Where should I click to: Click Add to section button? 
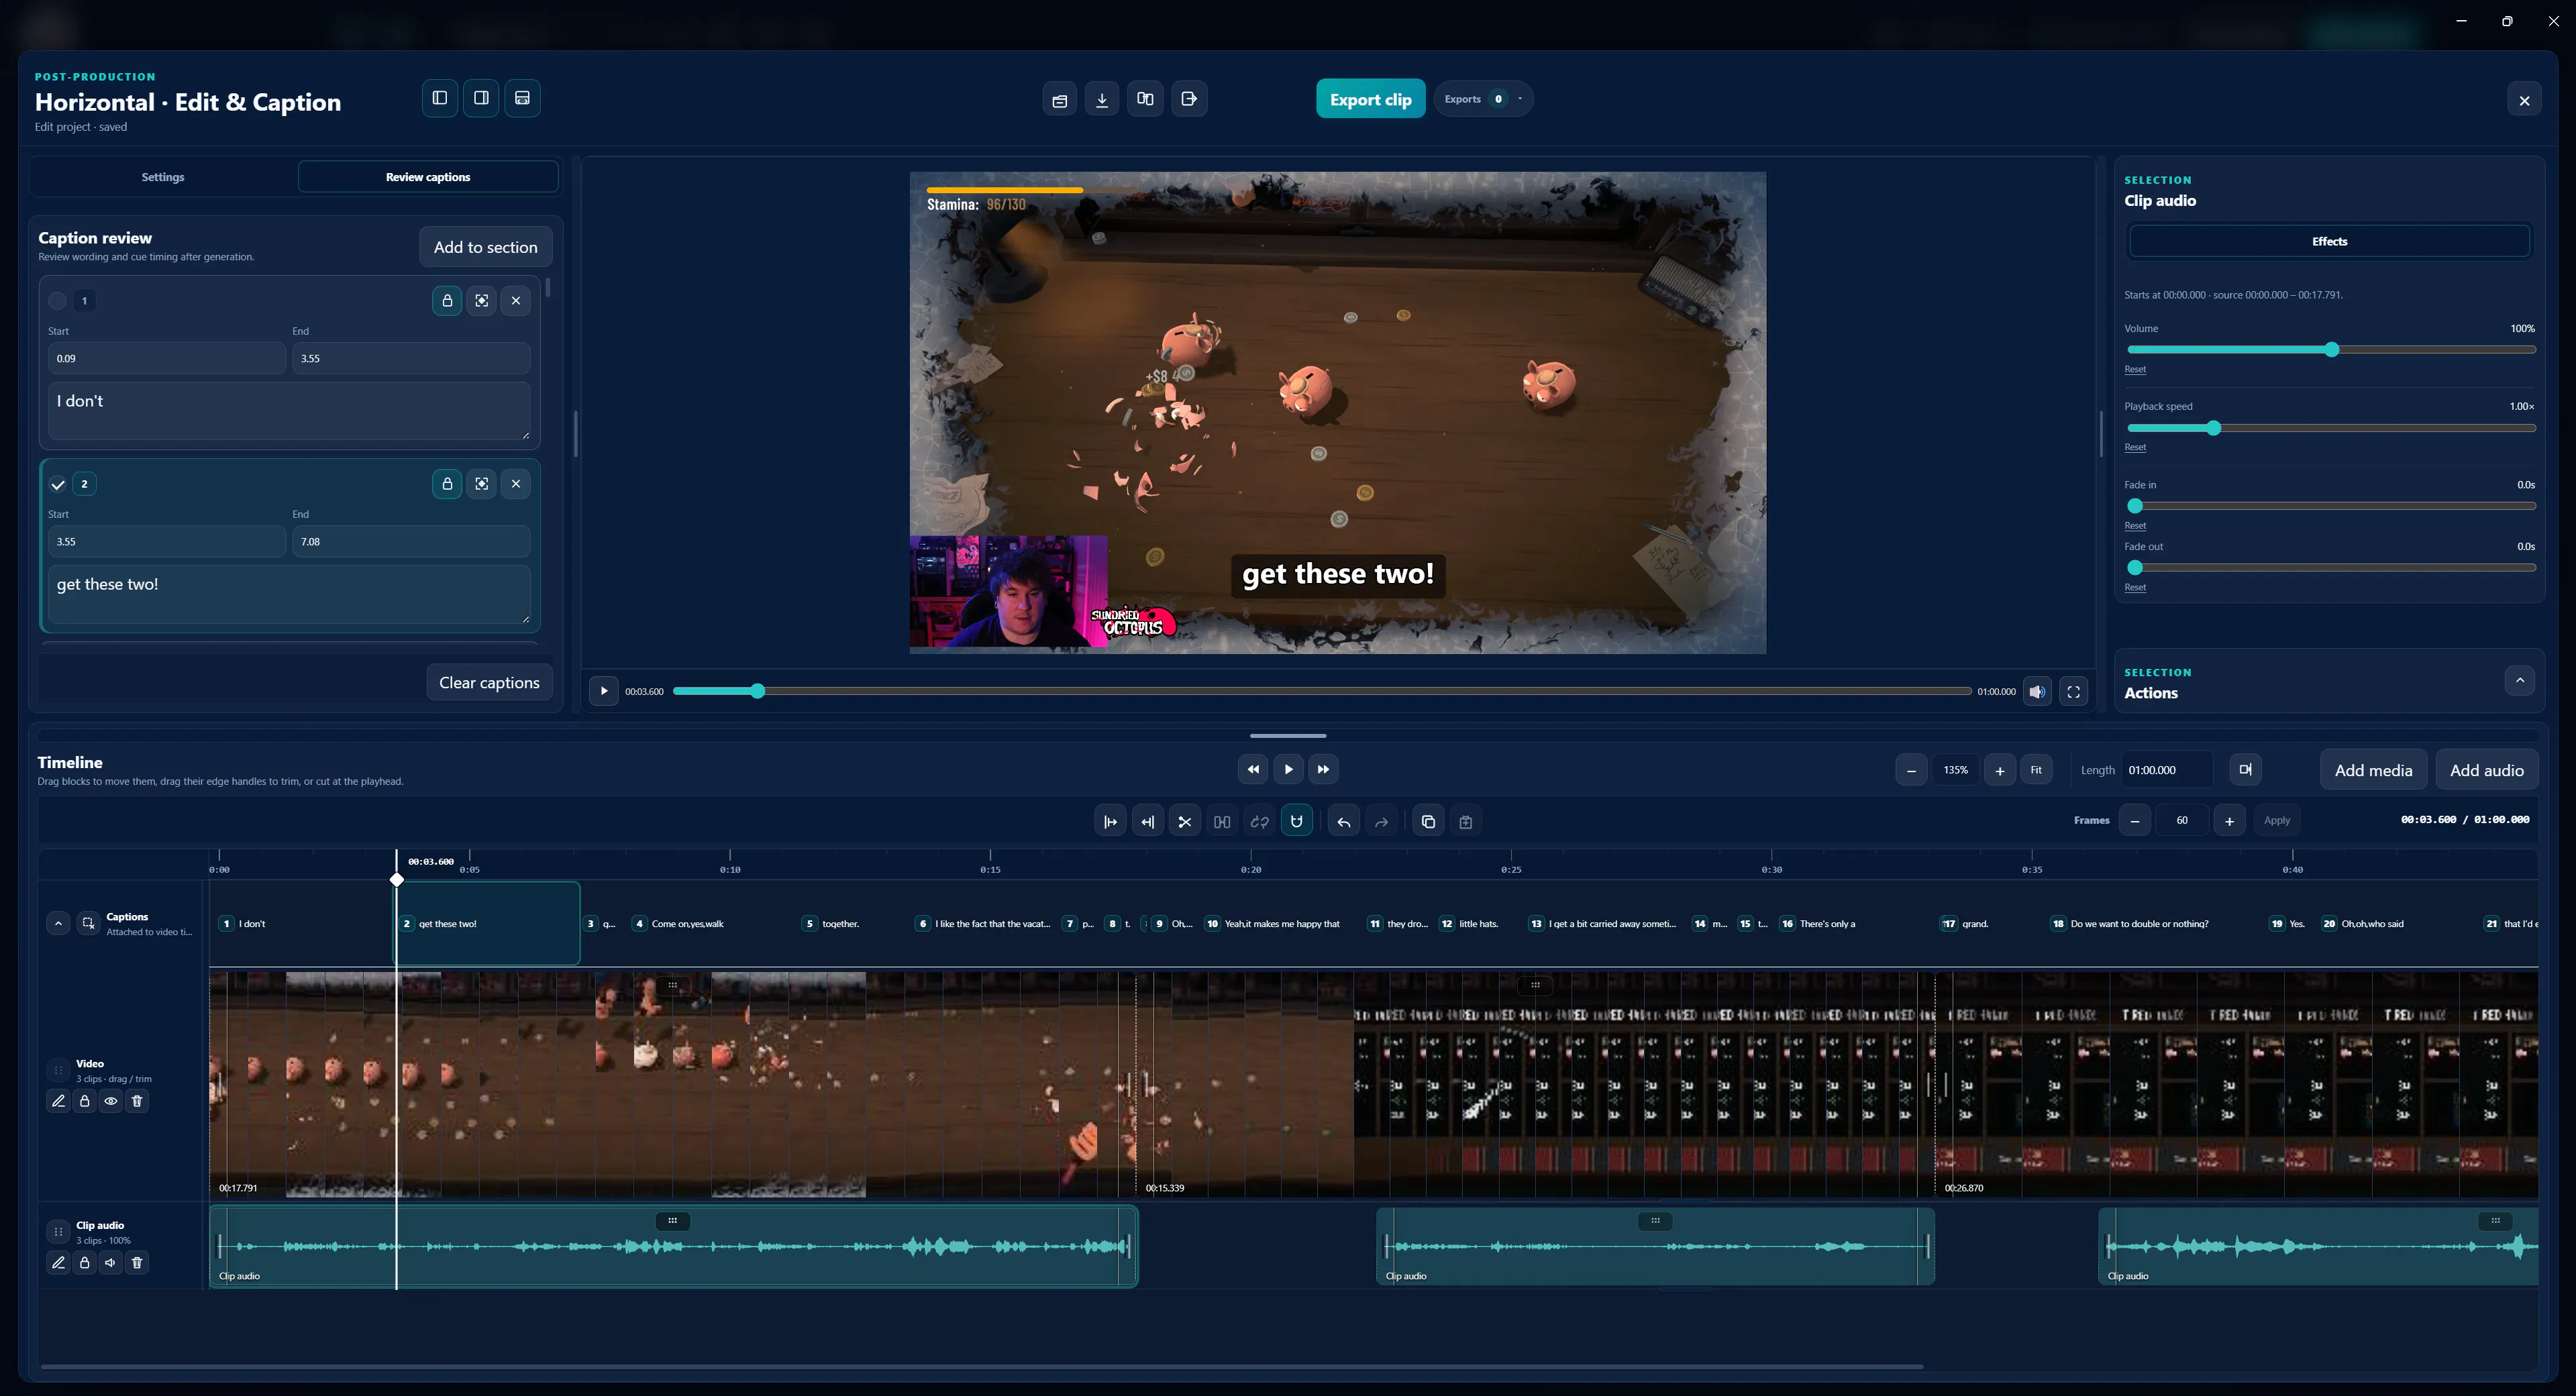(x=485, y=247)
